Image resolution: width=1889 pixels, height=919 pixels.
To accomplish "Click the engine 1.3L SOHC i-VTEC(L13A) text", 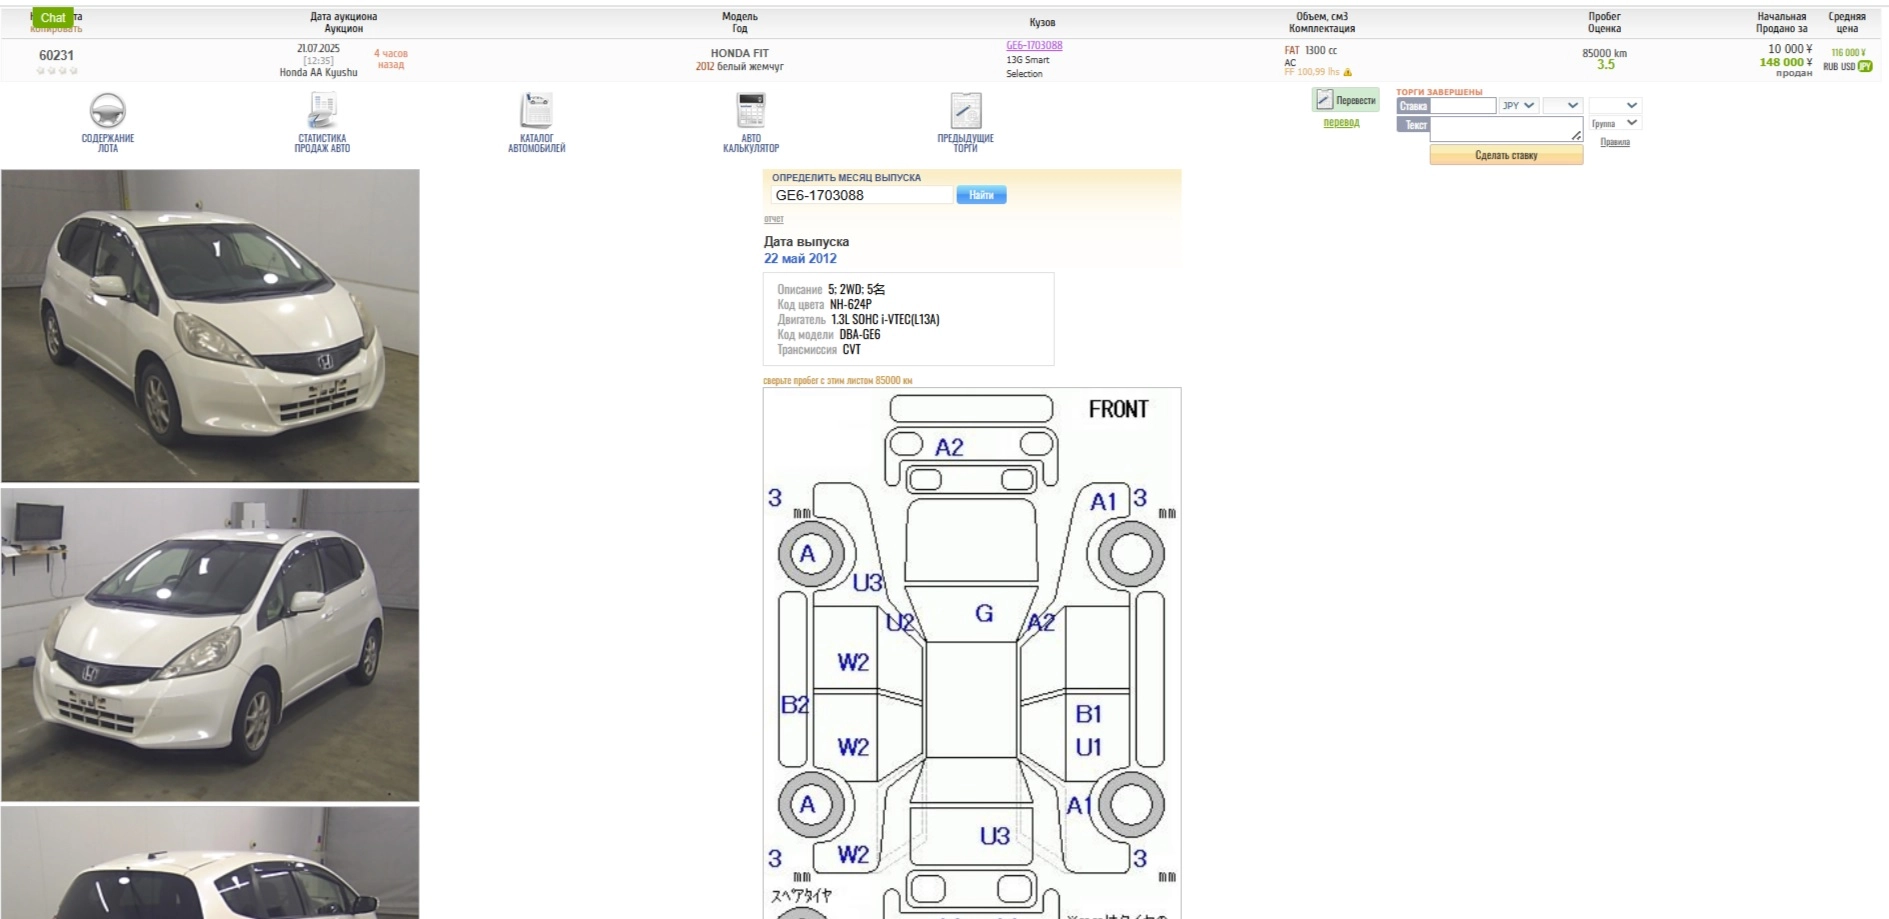I will (x=885, y=320).
